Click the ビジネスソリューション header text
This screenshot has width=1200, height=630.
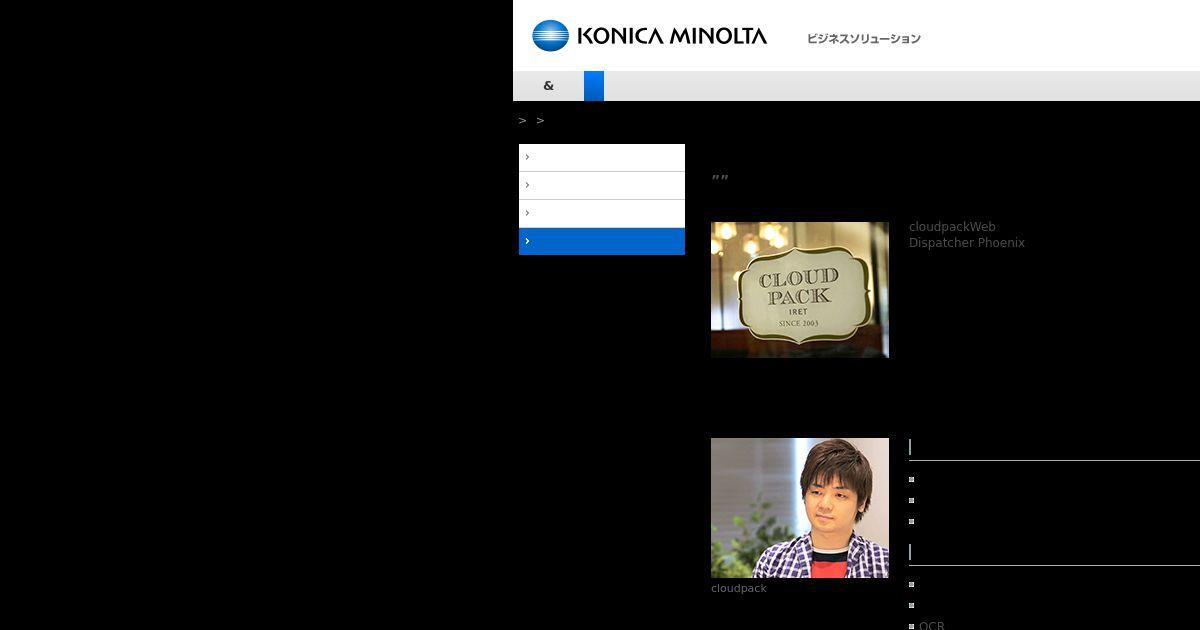(864, 39)
